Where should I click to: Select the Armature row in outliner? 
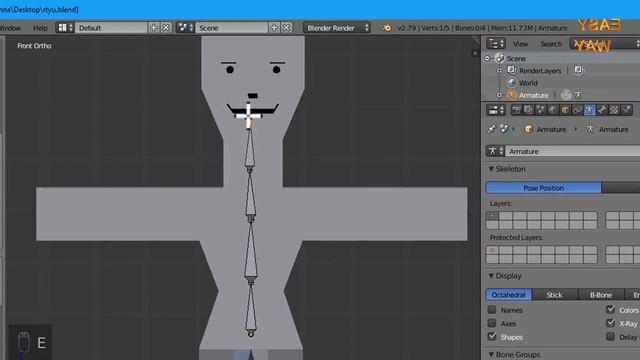(533, 95)
